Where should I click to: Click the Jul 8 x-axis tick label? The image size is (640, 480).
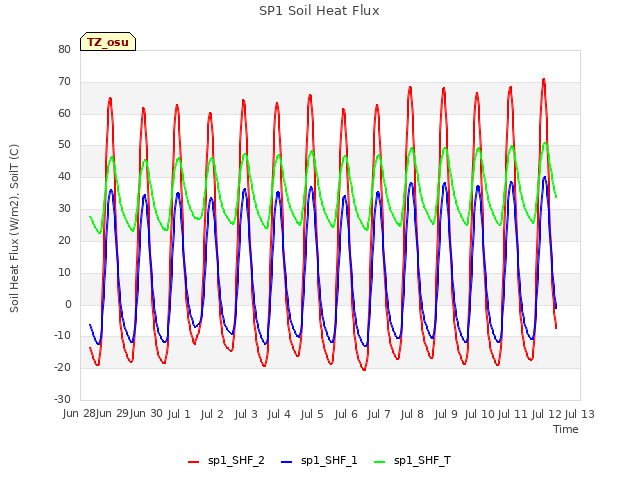[x=412, y=414]
